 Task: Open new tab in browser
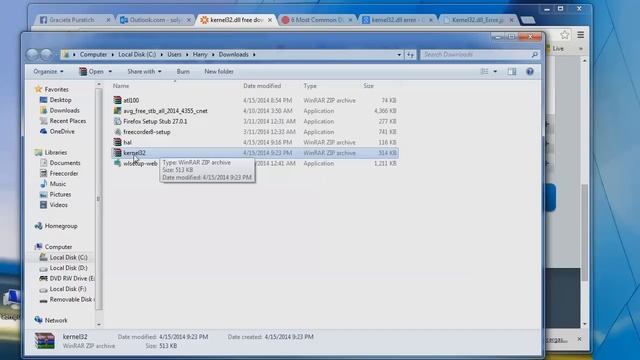tap(528, 20)
